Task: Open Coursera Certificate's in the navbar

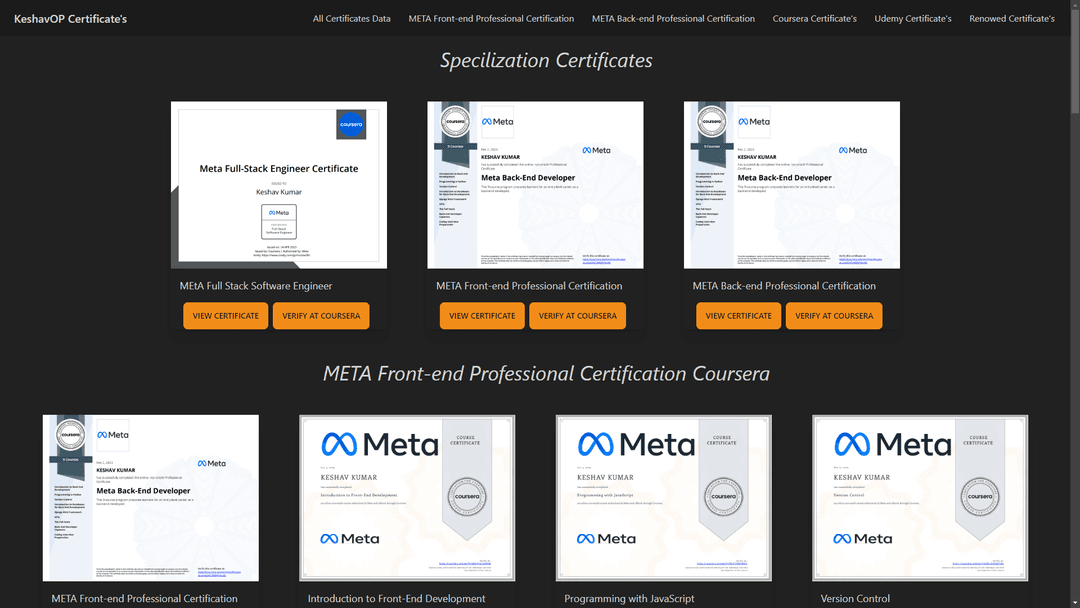Action: point(815,19)
